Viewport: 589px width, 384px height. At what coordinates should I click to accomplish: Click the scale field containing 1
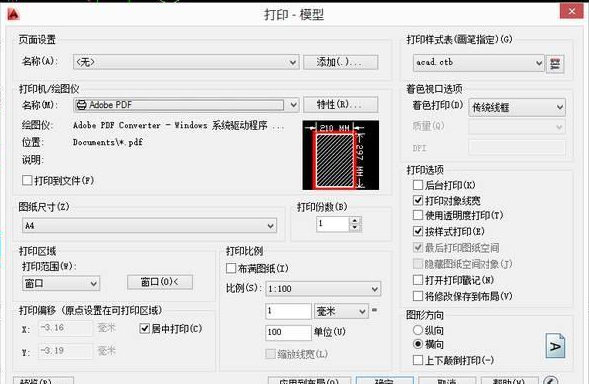(288, 311)
